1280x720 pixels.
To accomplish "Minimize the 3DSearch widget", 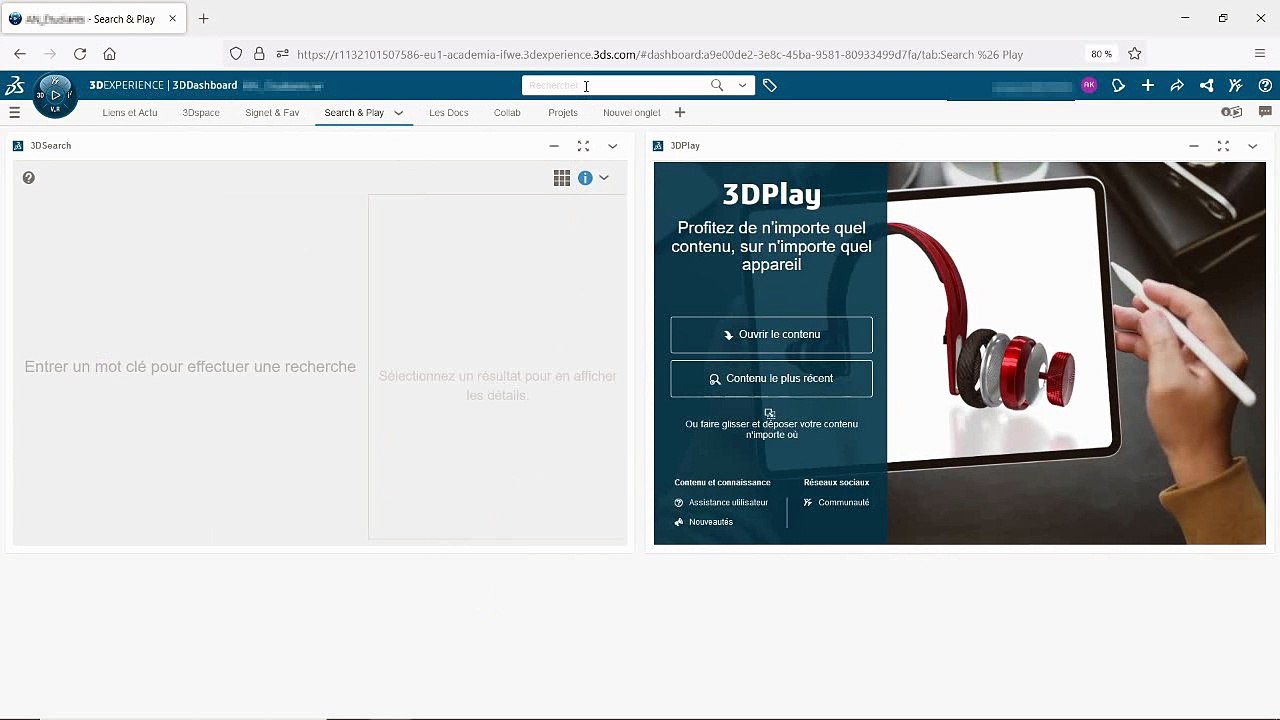I will point(554,146).
